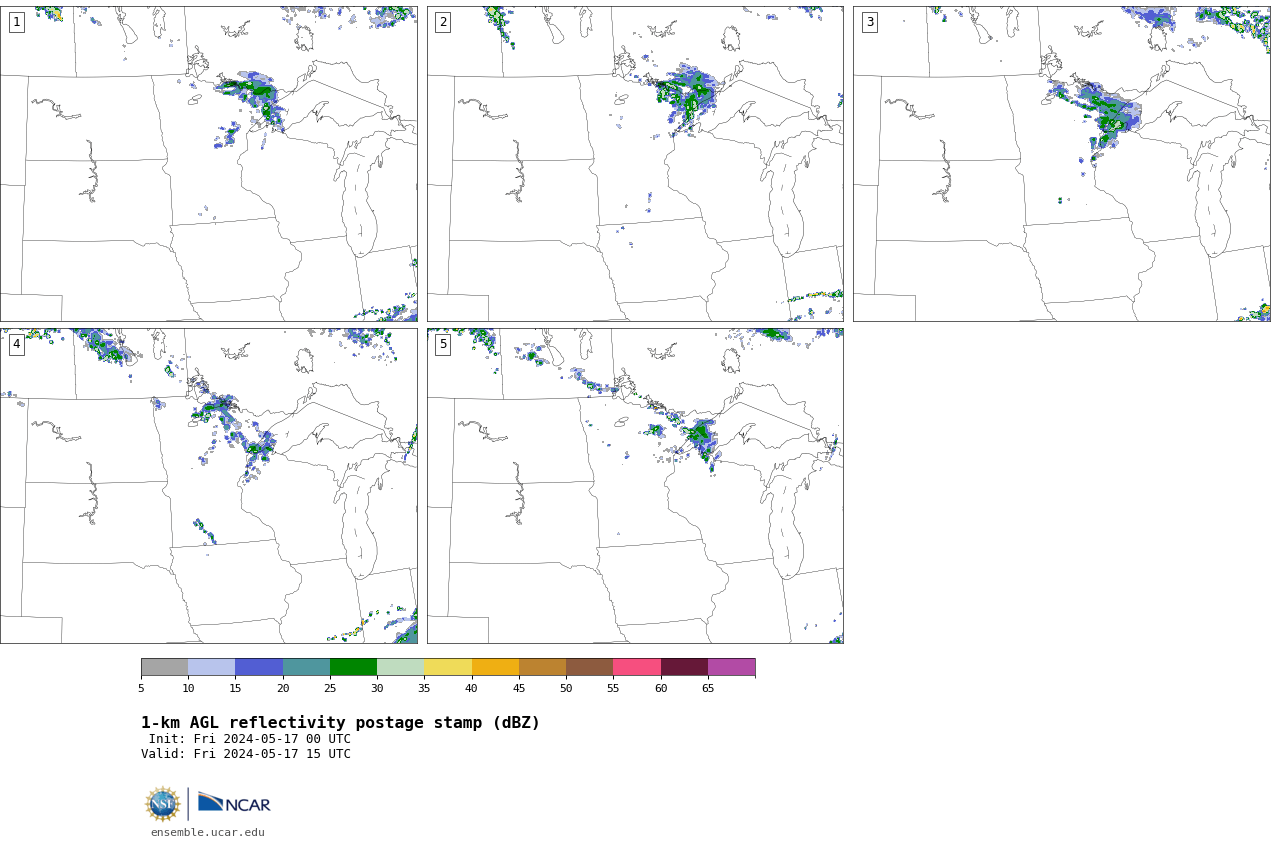Select the light blue 10-15 dBZ swatch
This screenshot has height=844, width=1280.
coord(211,667)
